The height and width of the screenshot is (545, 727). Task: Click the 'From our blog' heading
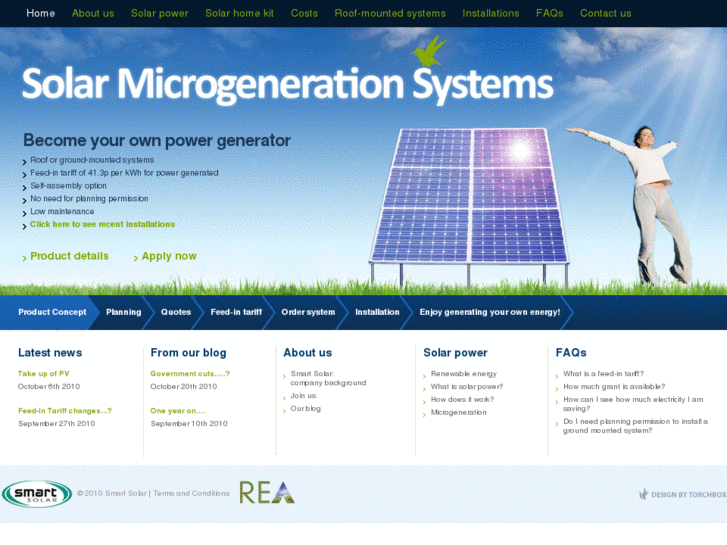(x=188, y=353)
